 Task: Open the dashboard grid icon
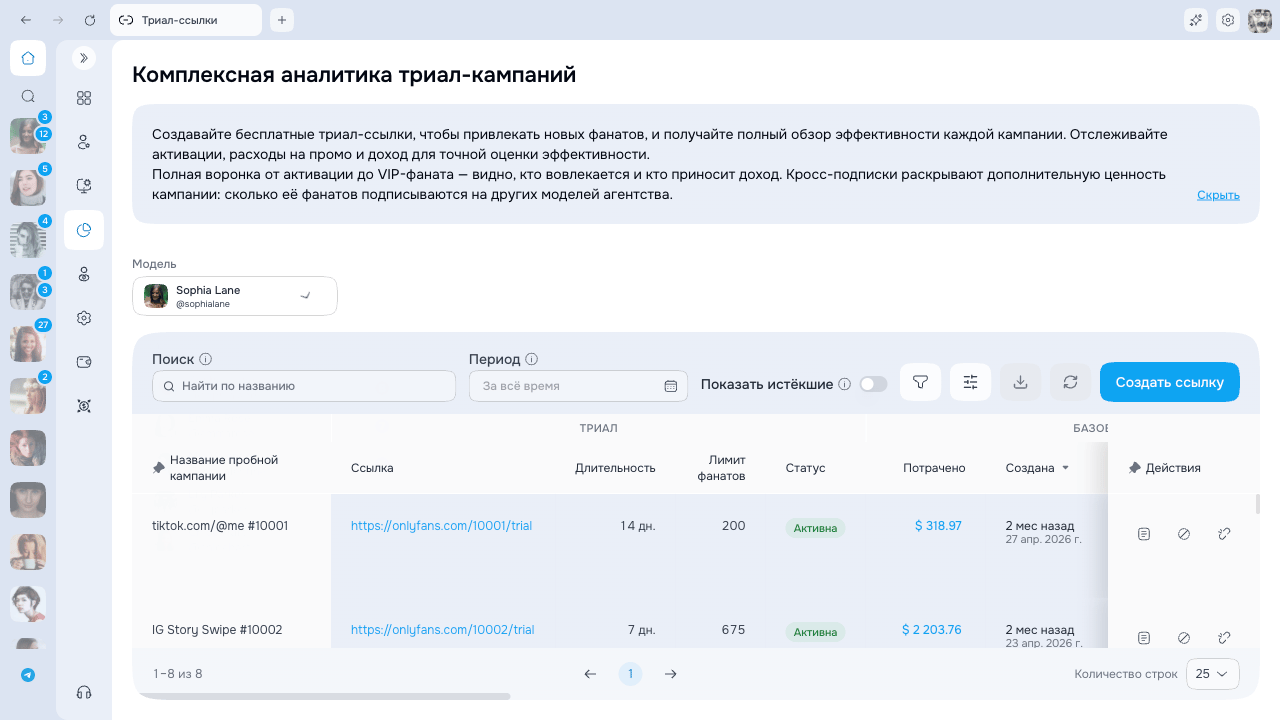click(x=84, y=98)
